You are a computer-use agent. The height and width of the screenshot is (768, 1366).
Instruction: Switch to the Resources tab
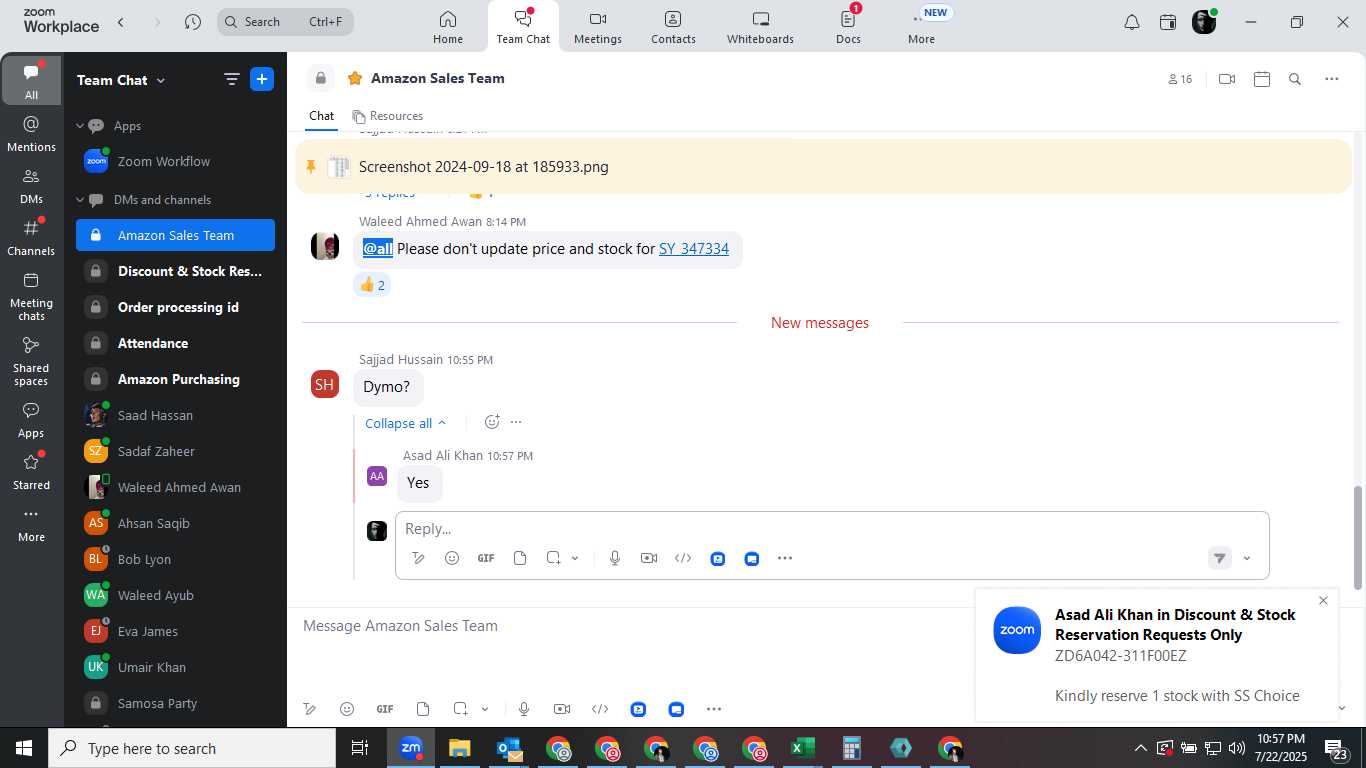[387, 116]
